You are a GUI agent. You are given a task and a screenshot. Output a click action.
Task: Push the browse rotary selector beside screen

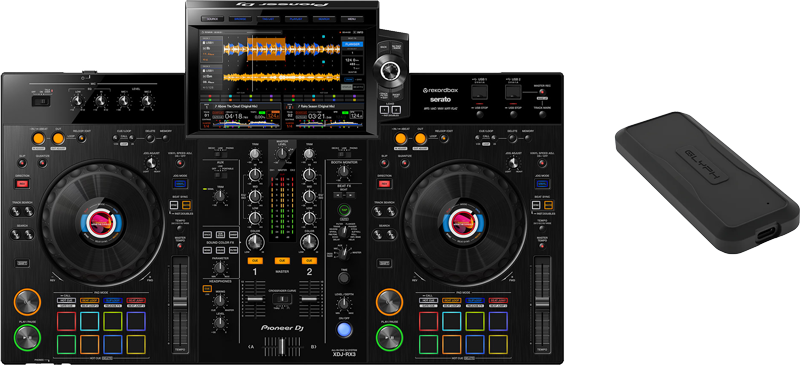tap(389, 70)
